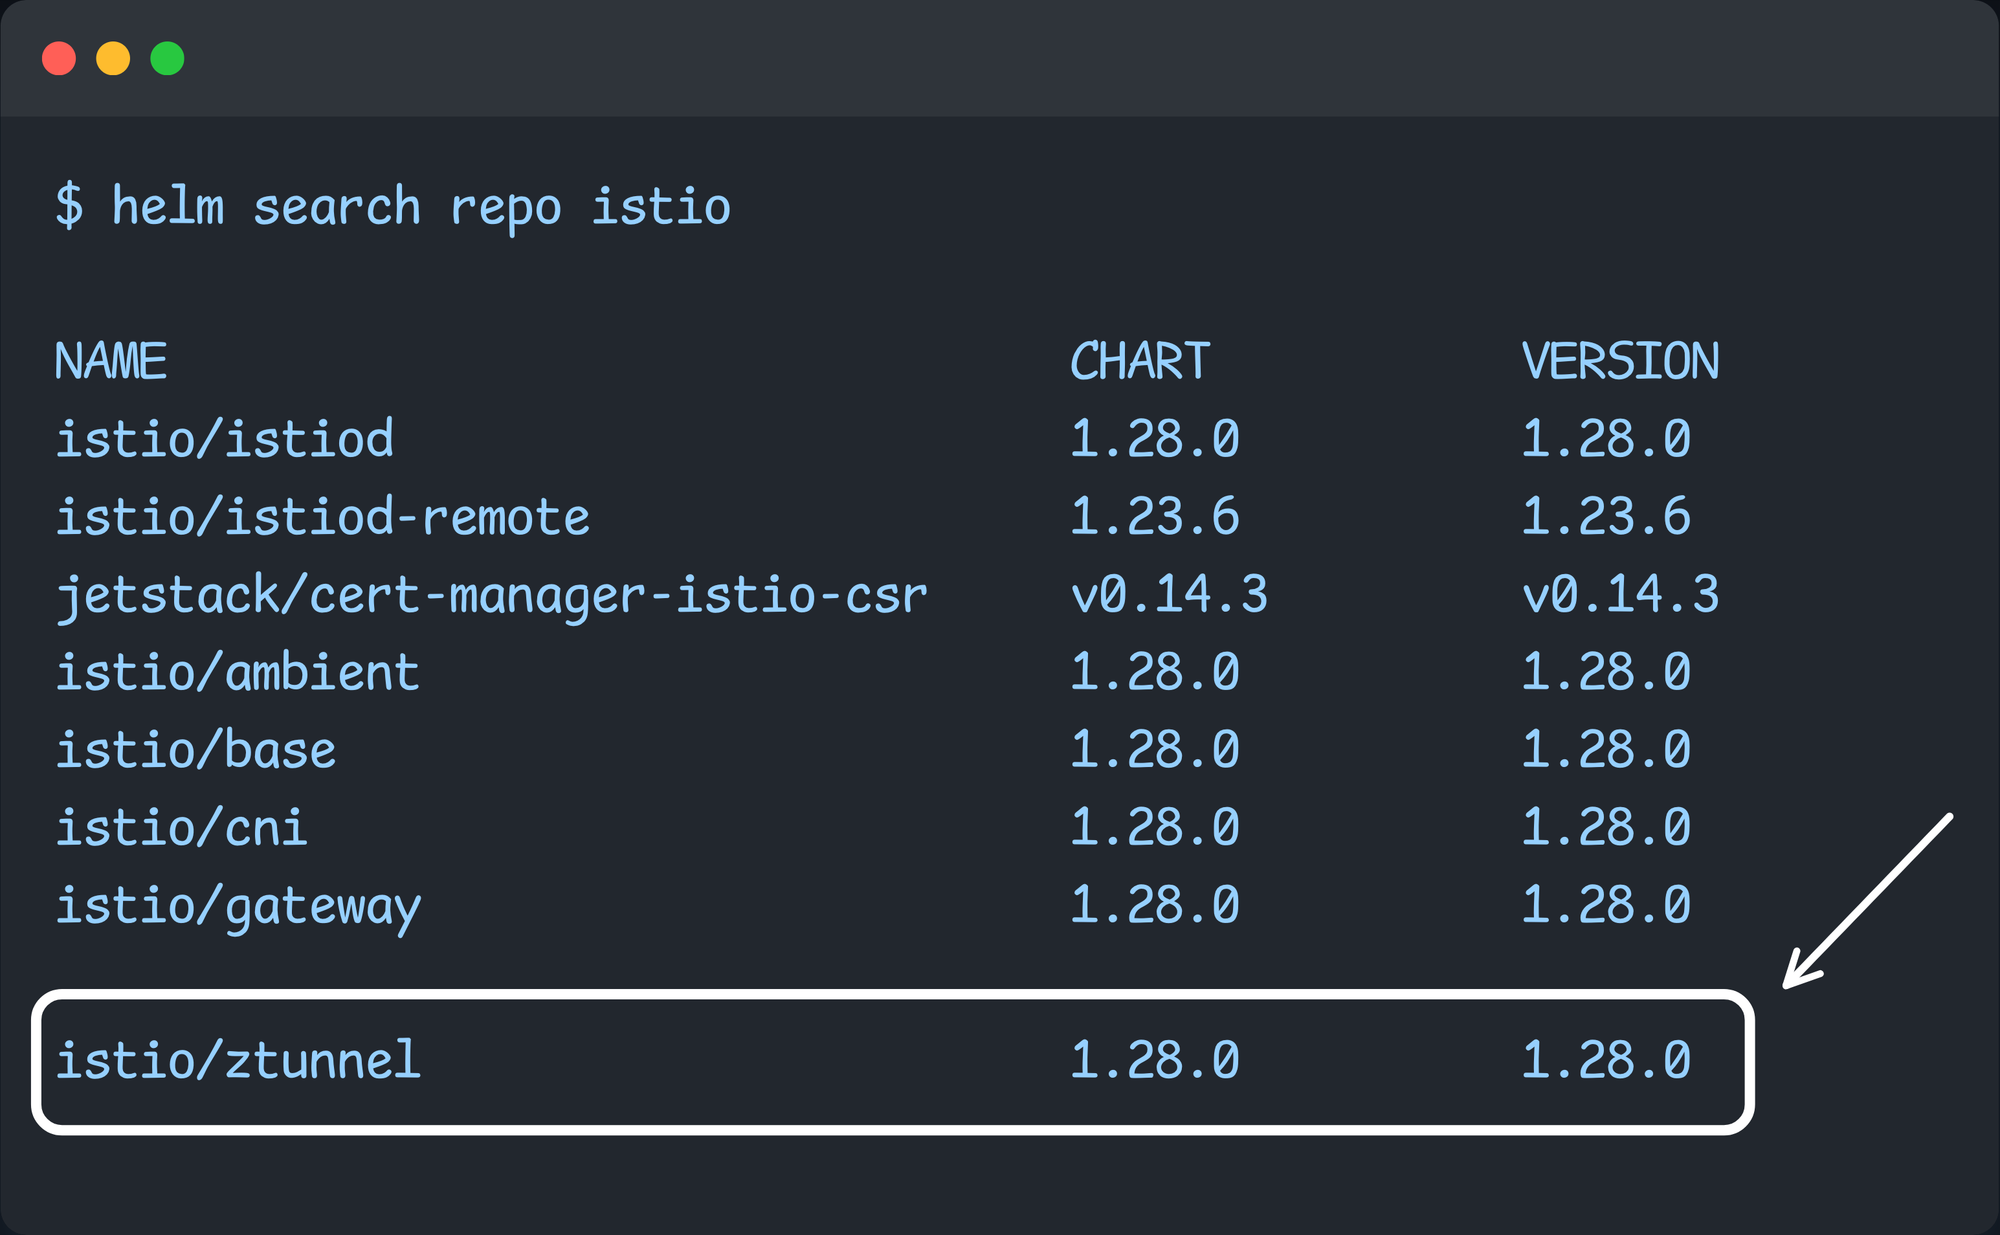Expand the VERSION column header
The width and height of the screenshot is (2000, 1235).
pyautogui.click(x=1620, y=362)
